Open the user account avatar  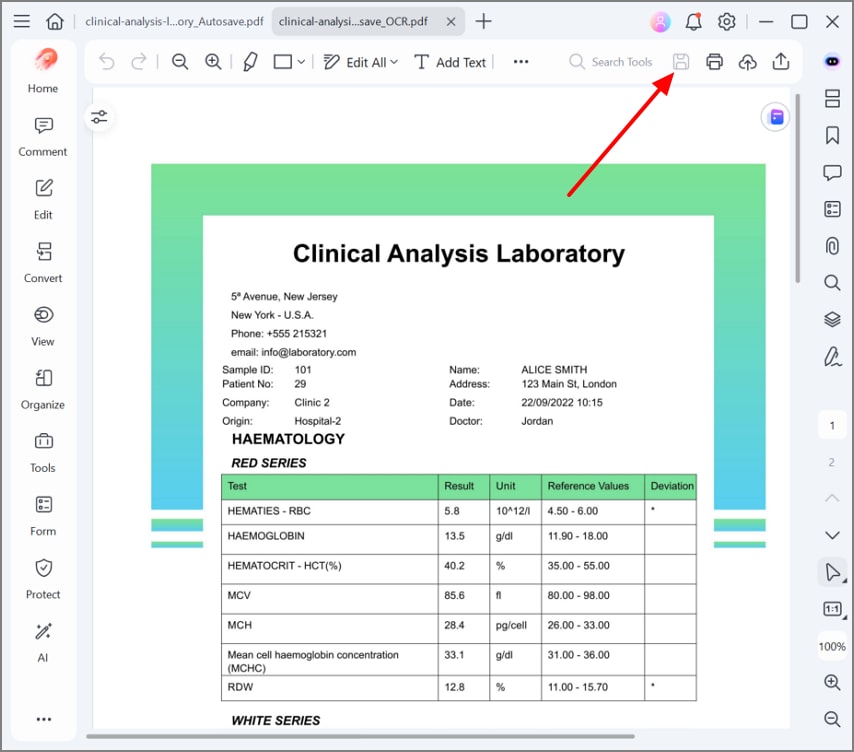tap(660, 22)
